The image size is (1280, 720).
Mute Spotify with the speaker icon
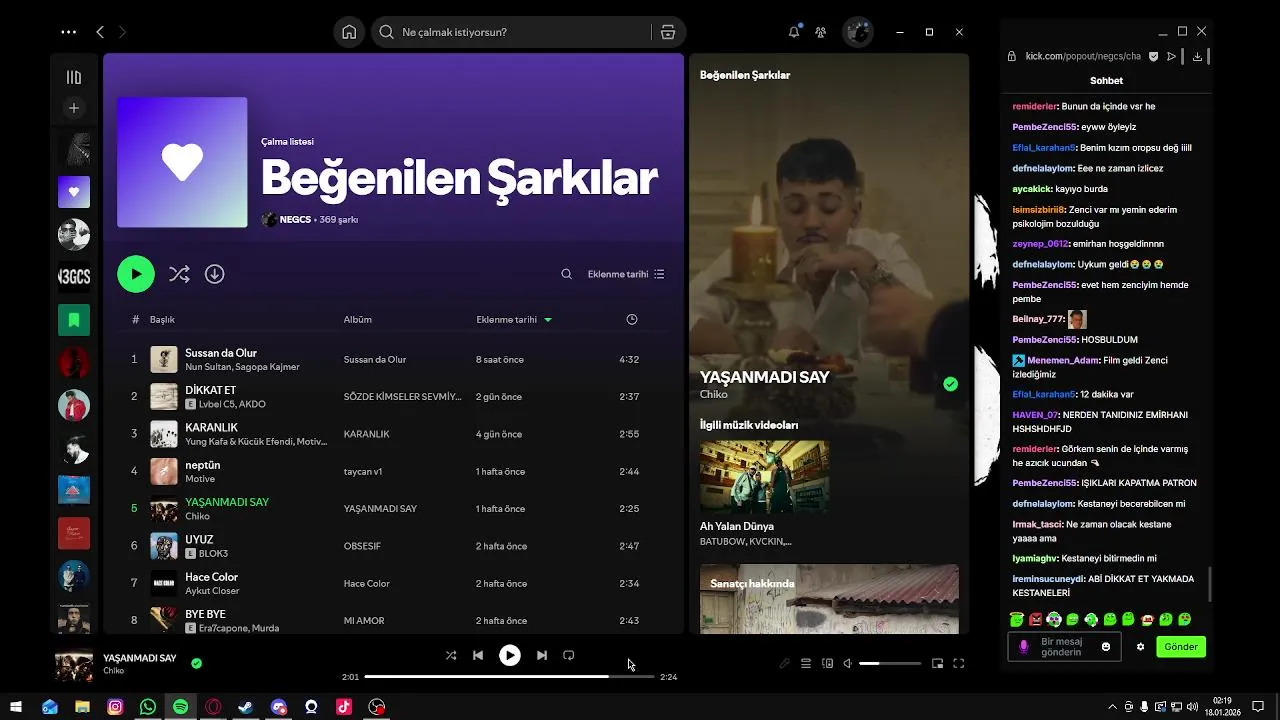click(x=848, y=663)
